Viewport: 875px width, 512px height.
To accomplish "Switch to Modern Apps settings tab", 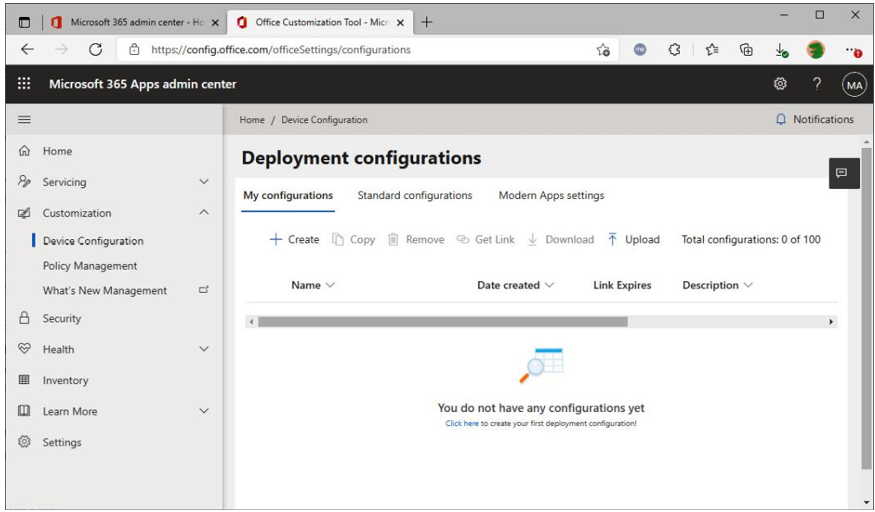I will 551,196.
